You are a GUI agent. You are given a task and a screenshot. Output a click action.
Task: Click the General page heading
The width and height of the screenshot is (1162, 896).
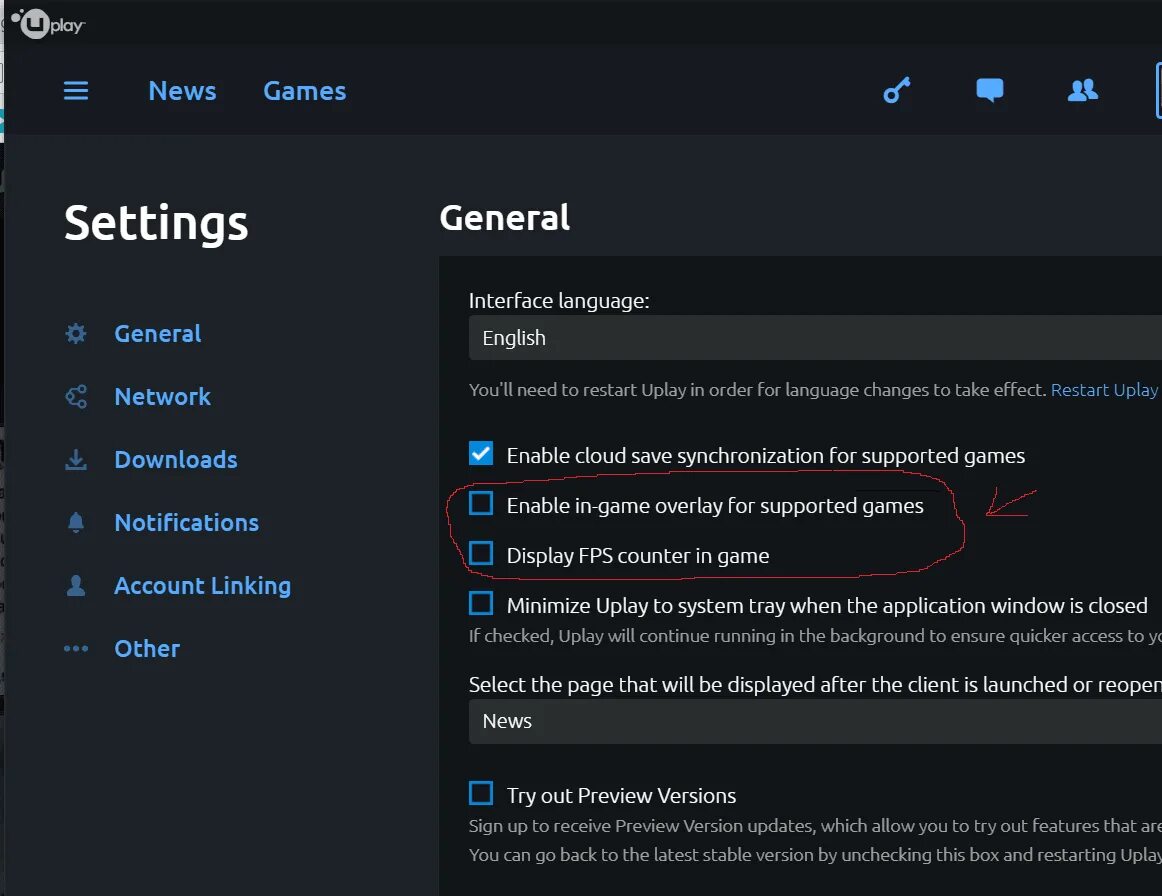point(505,218)
